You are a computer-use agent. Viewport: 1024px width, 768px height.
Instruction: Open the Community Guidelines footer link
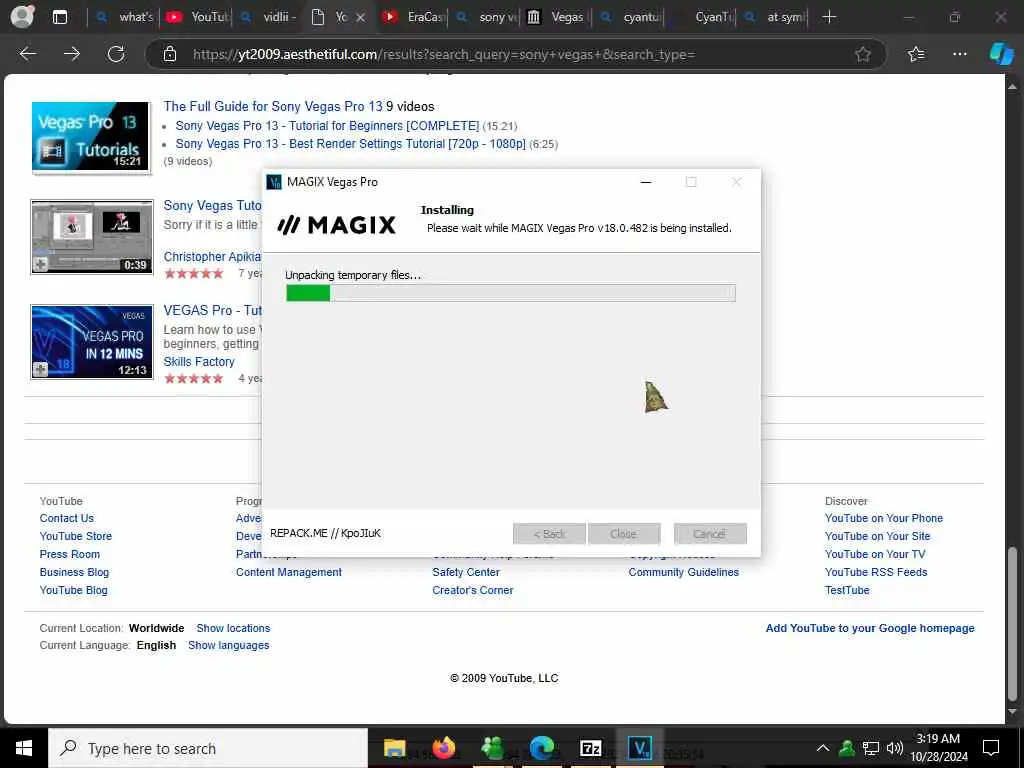point(684,572)
